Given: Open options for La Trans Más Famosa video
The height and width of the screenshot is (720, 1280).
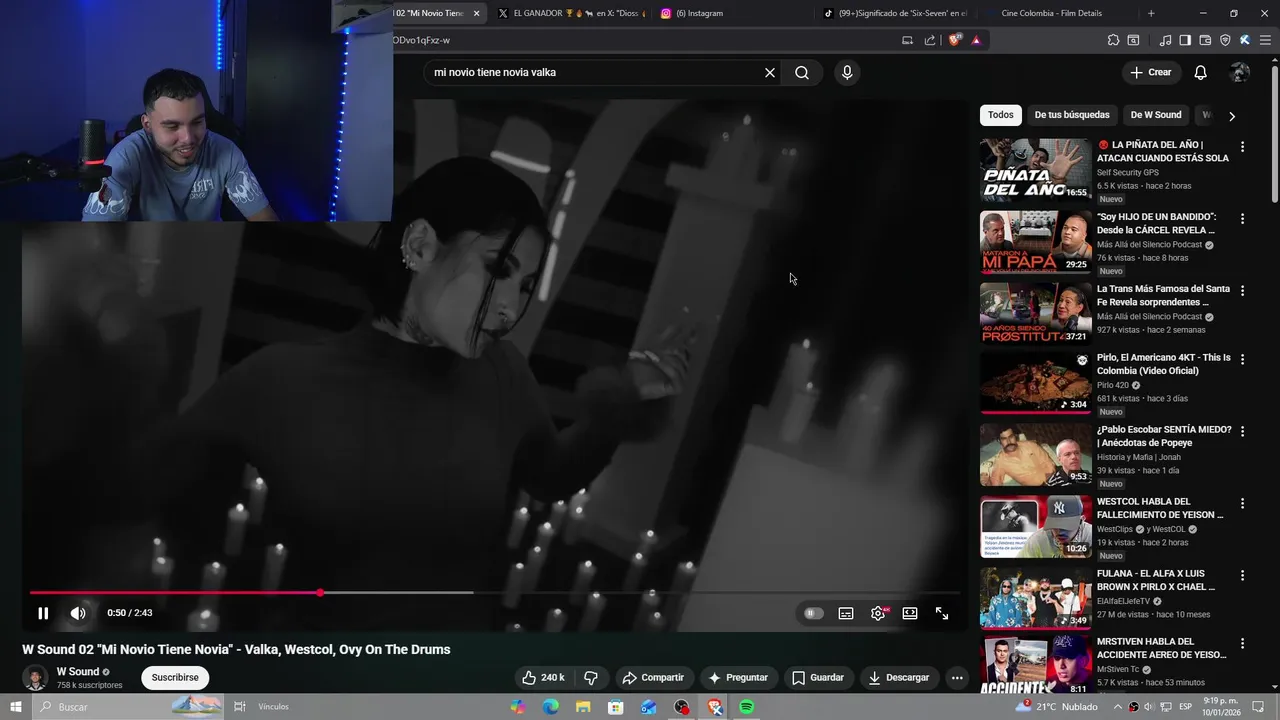Looking at the screenshot, I should point(1243,290).
